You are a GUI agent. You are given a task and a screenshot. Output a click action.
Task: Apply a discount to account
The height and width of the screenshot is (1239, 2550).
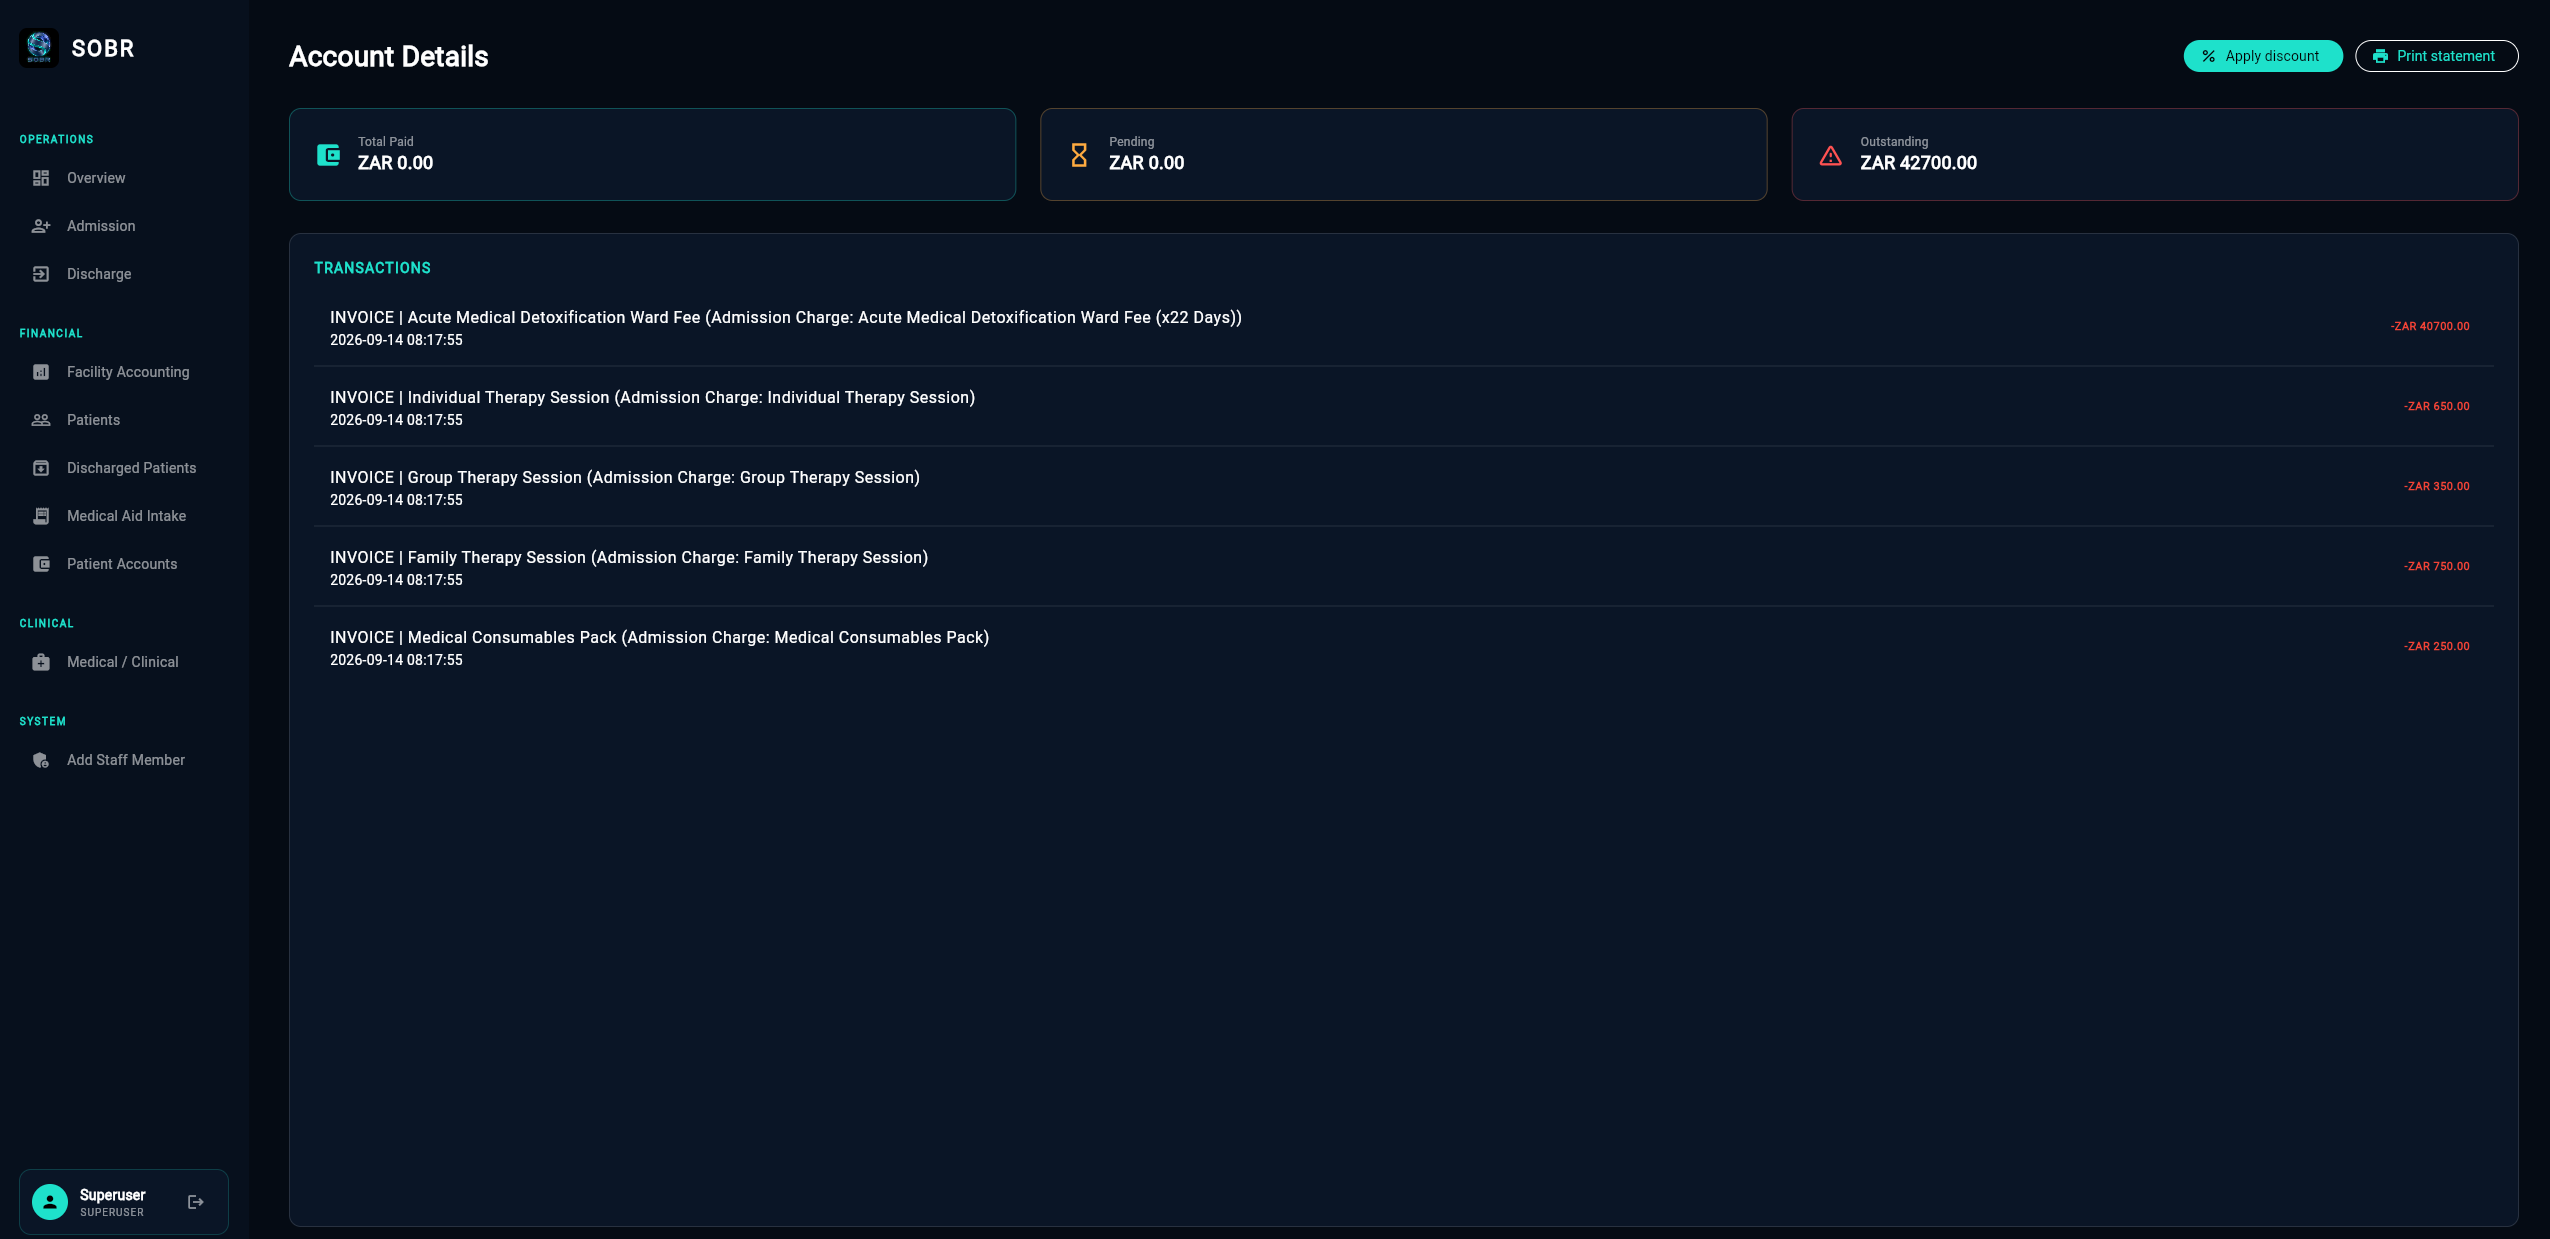point(2262,56)
